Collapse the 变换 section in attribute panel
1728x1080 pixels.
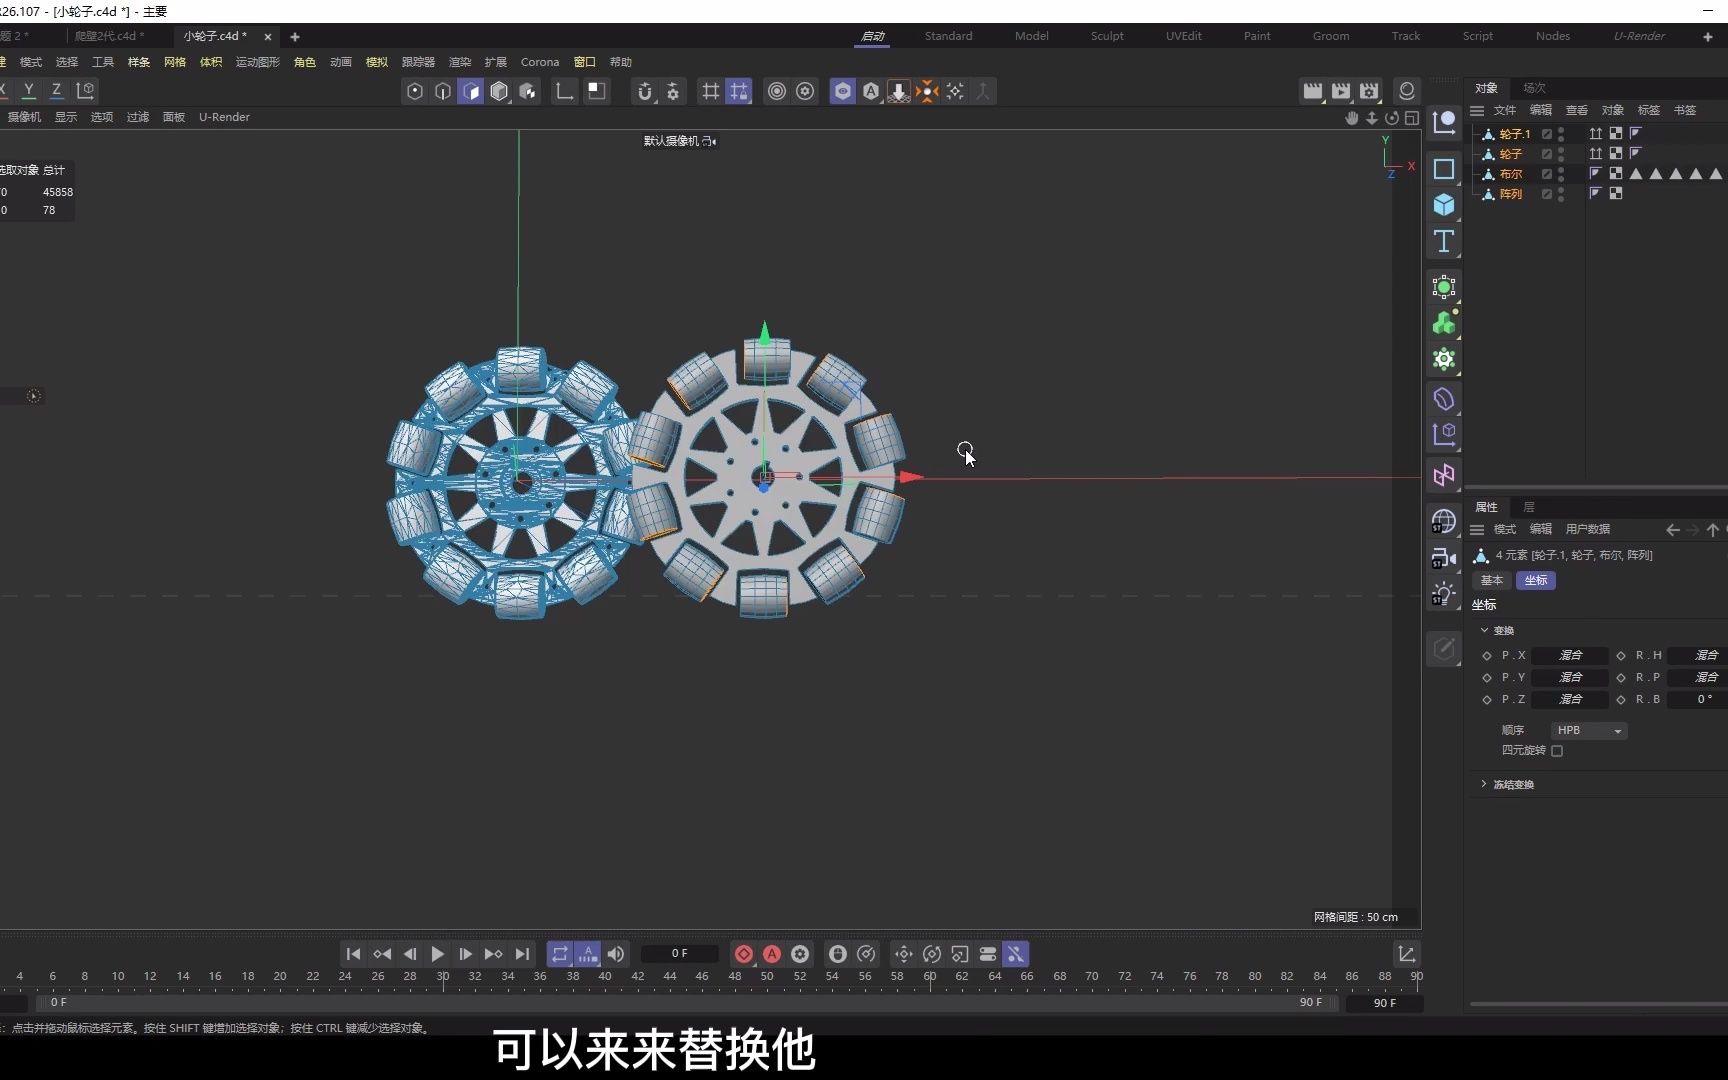click(1484, 630)
